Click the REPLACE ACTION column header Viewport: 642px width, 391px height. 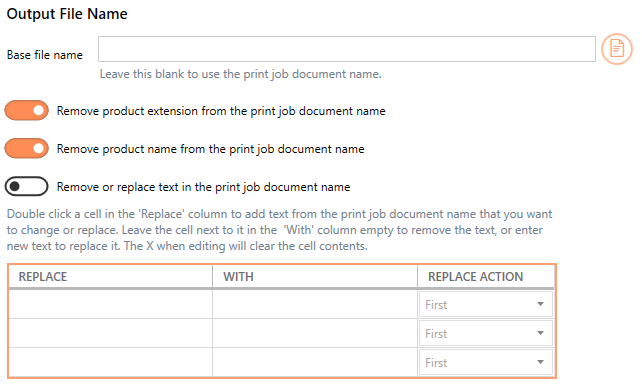point(486,277)
